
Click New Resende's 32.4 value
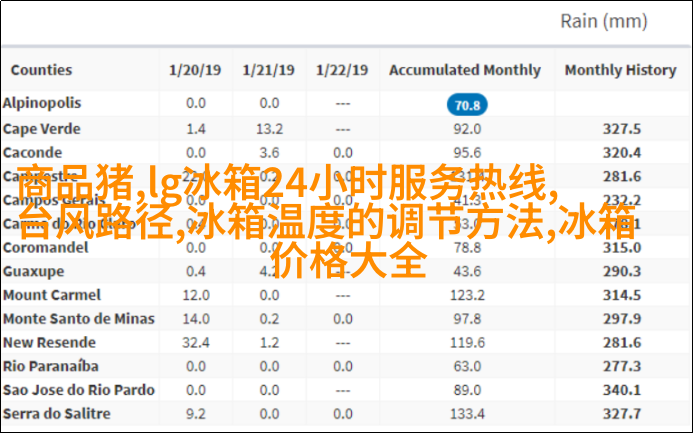pyautogui.click(x=196, y=342)
